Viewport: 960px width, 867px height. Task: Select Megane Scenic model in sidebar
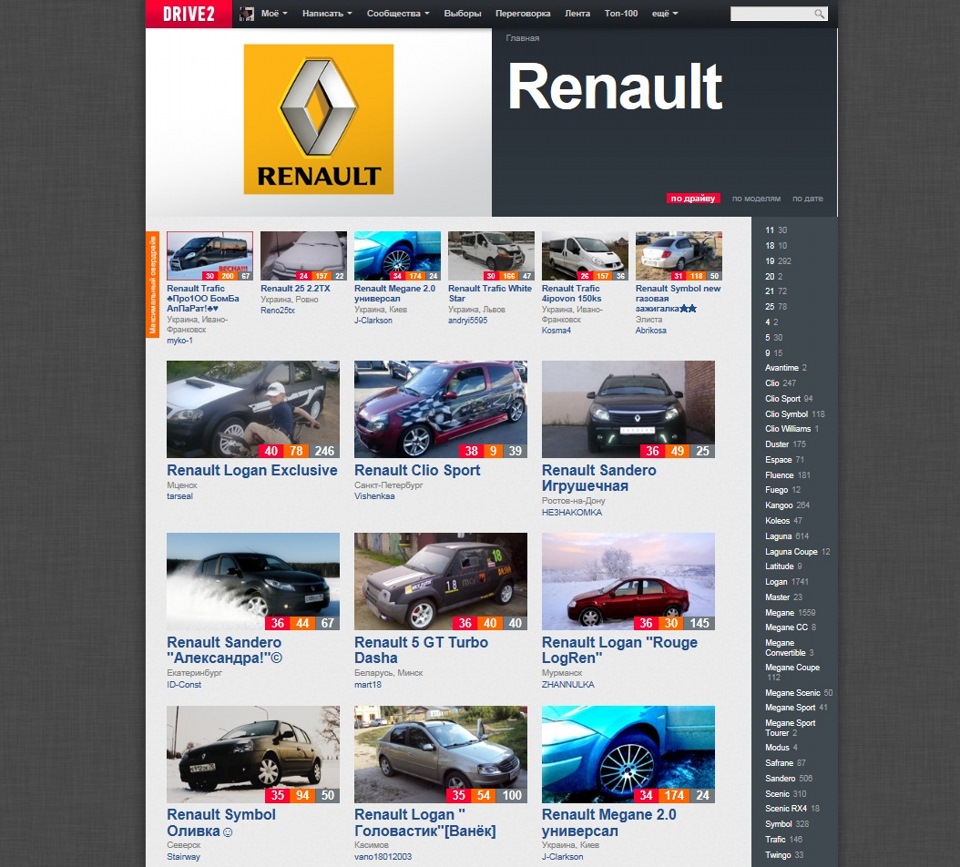pos(793,693)
